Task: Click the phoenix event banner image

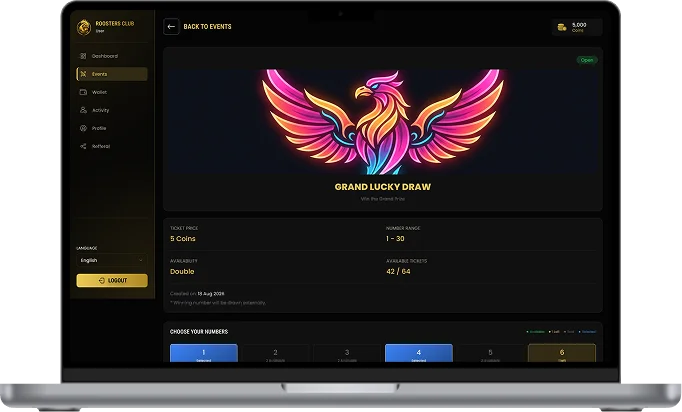Action: 383,121
